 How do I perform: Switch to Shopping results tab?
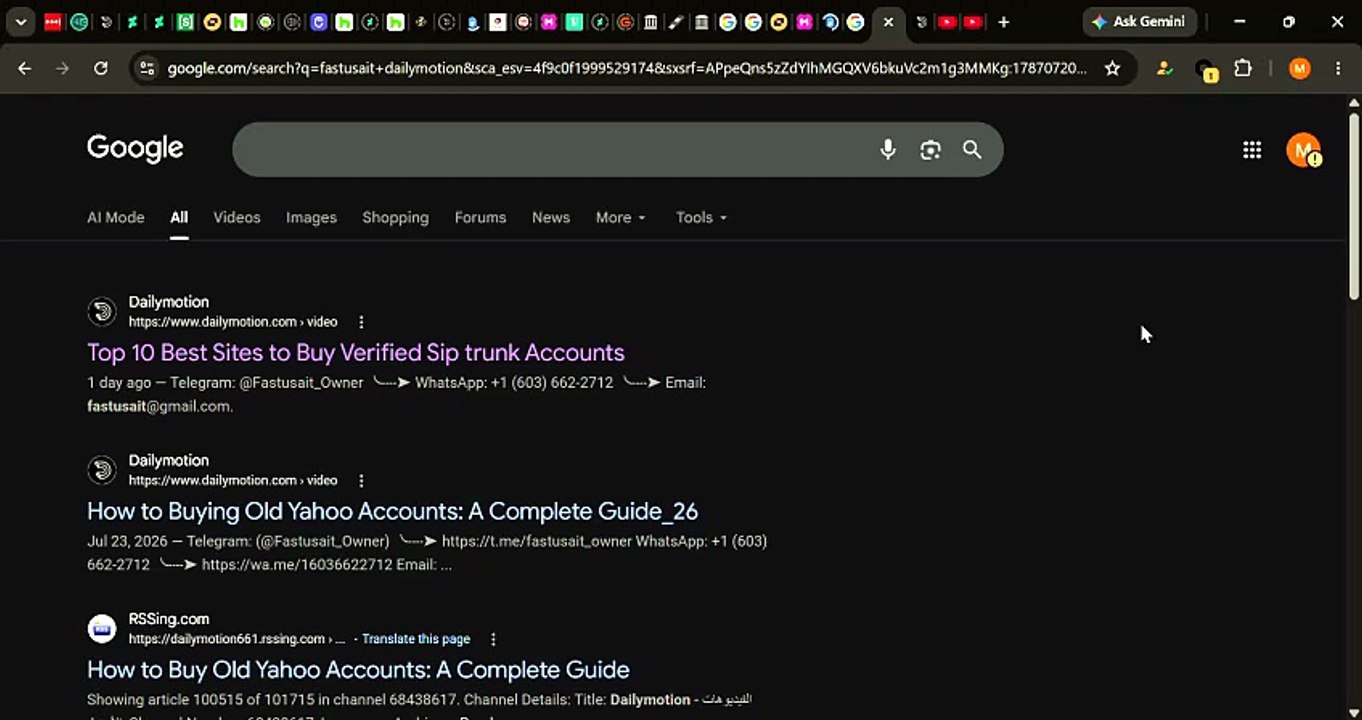(x=395, y=217)
